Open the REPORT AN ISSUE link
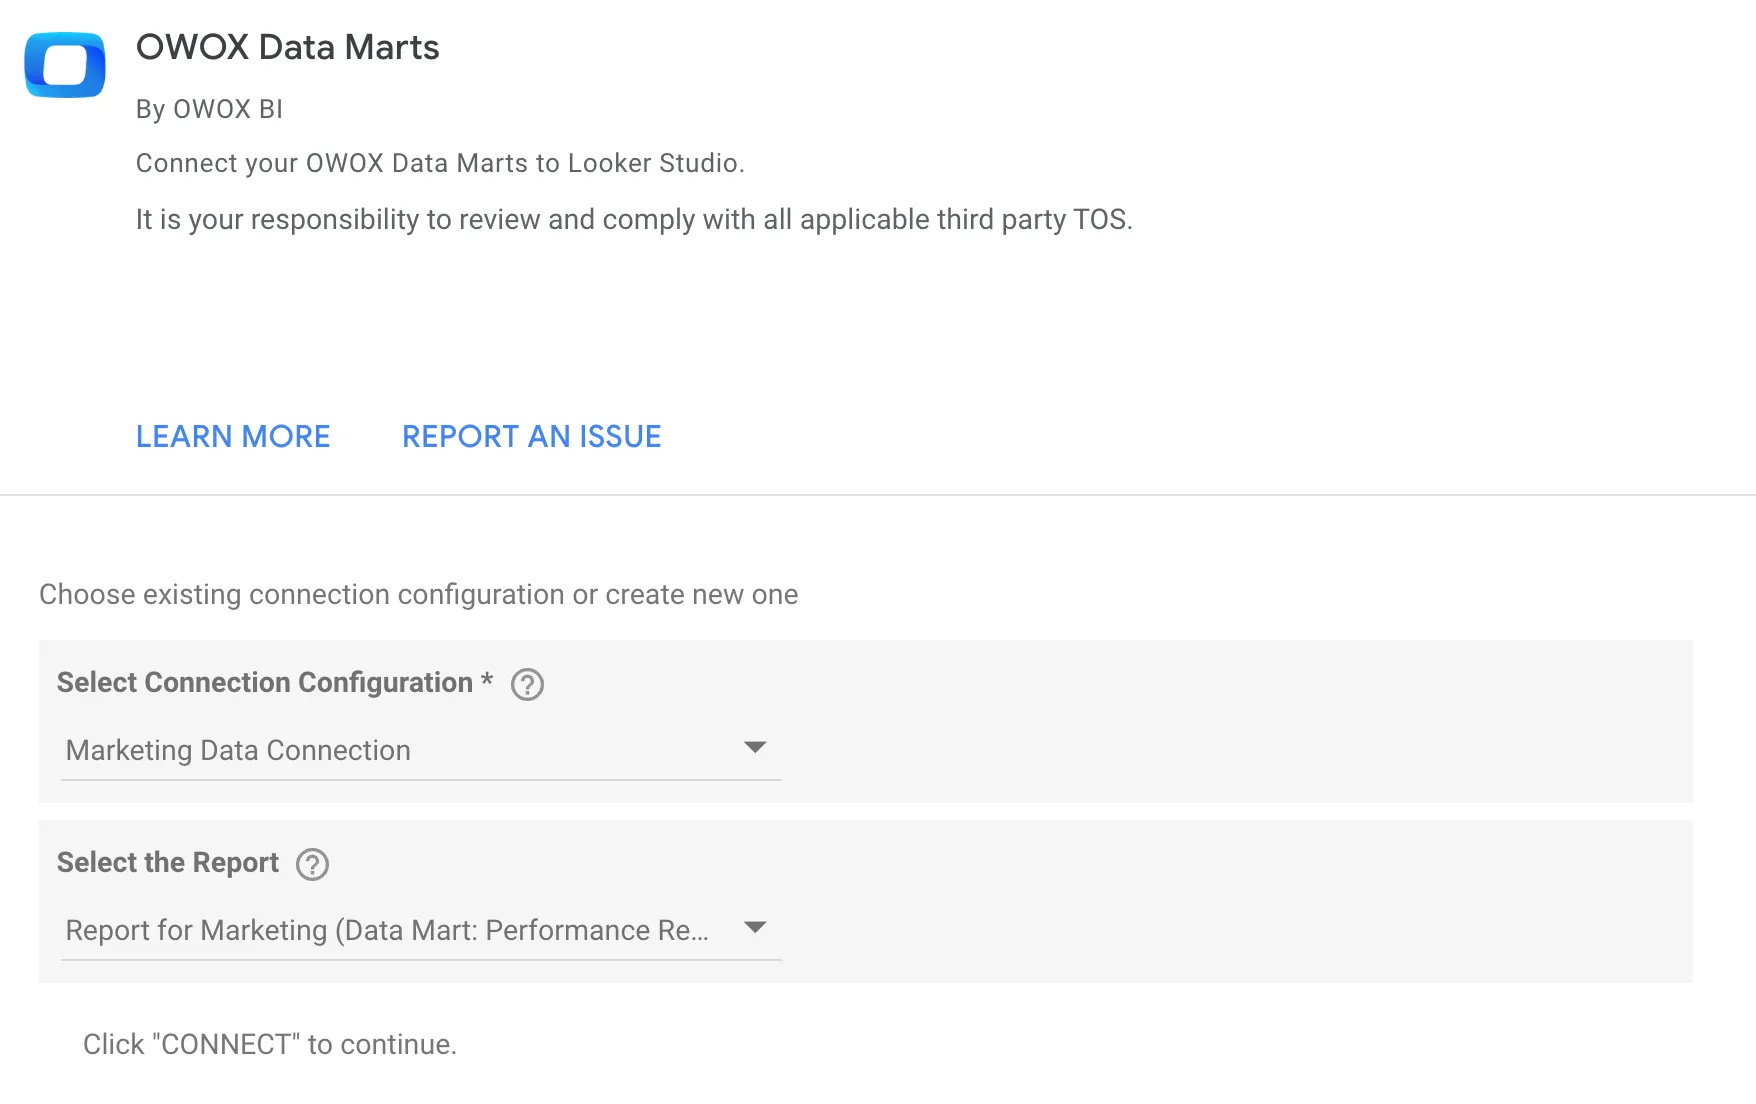The height and width of the screenshot is (1104, 1756). [x=531, y=436]
